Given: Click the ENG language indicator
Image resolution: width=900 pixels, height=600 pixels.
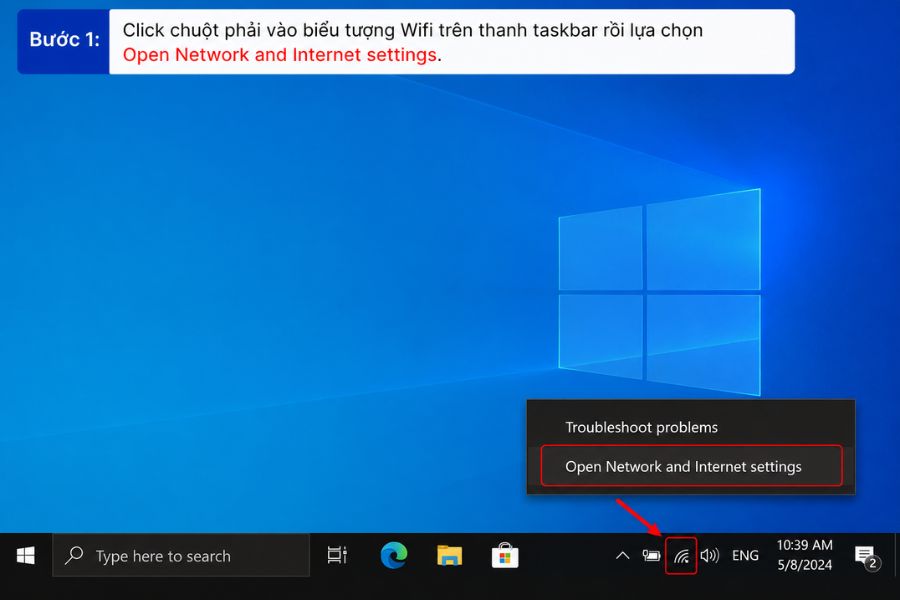Looking at the screenshot, I should click(x=745, y=556).
